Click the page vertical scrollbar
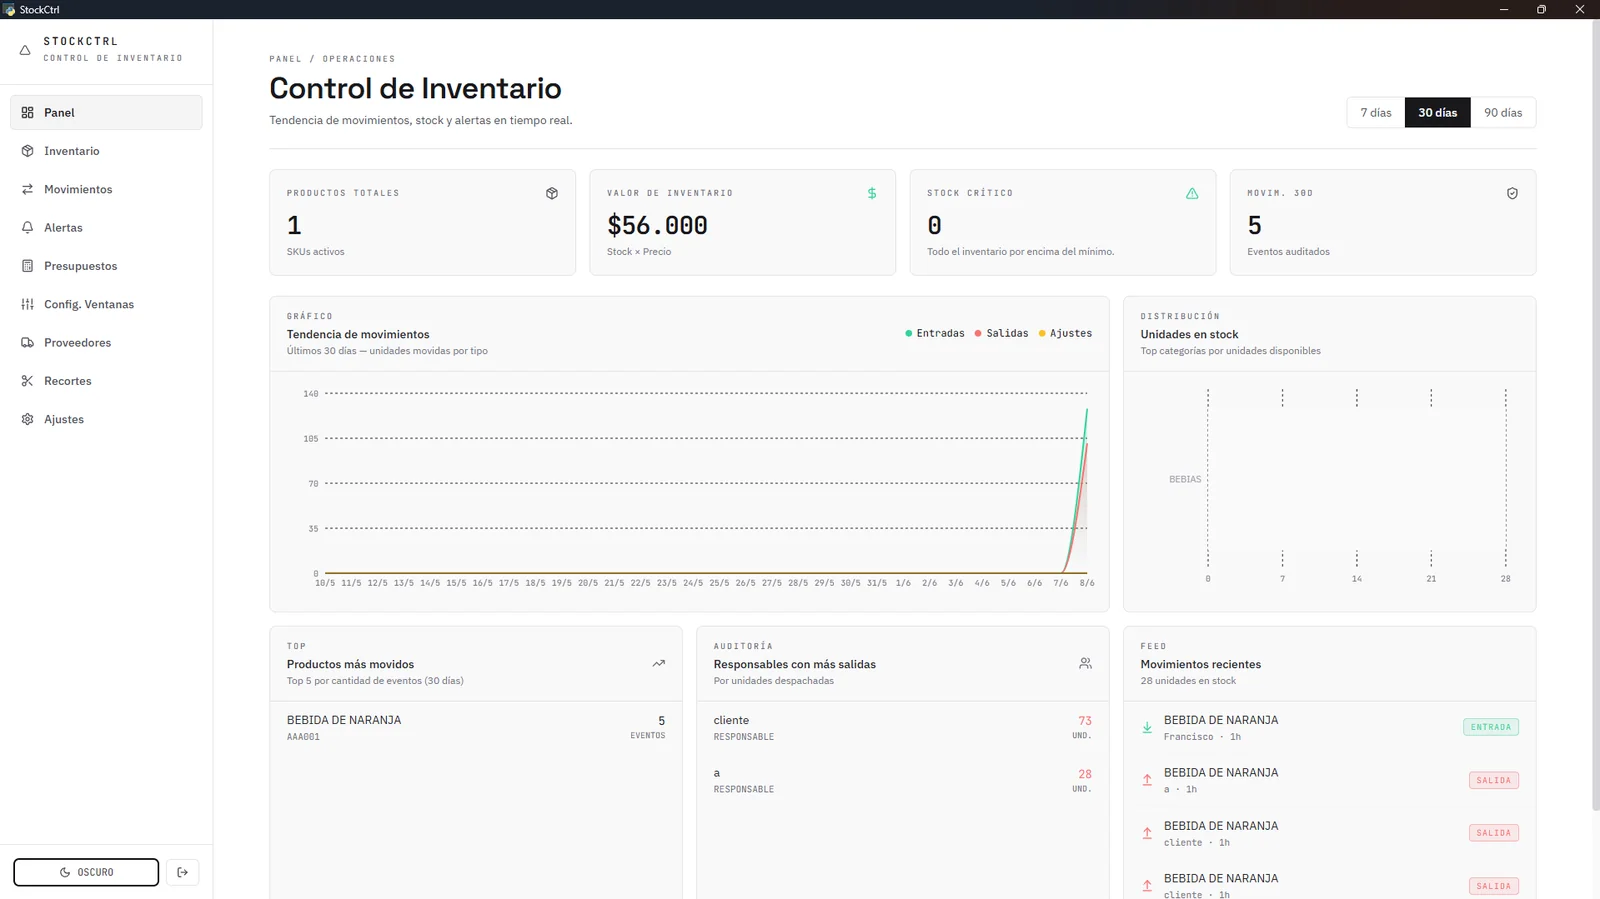This screenshot has width=1600, height=899. pos(1595,415)
